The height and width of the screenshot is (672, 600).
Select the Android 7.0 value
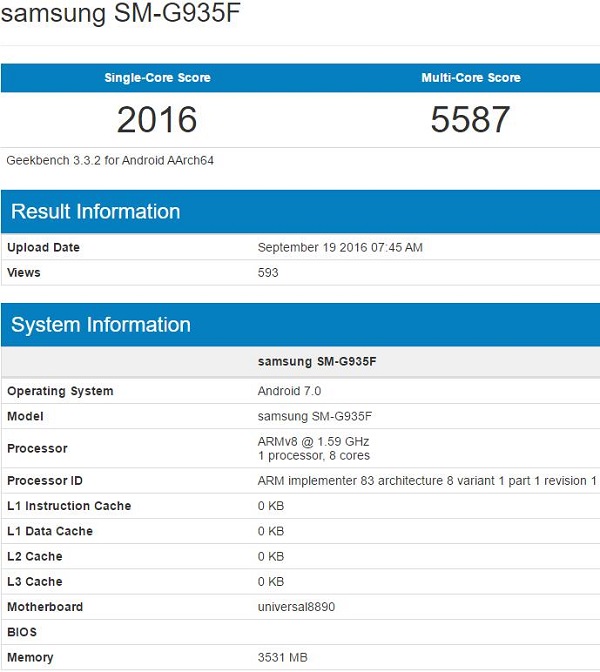click(x=289, y=391)
